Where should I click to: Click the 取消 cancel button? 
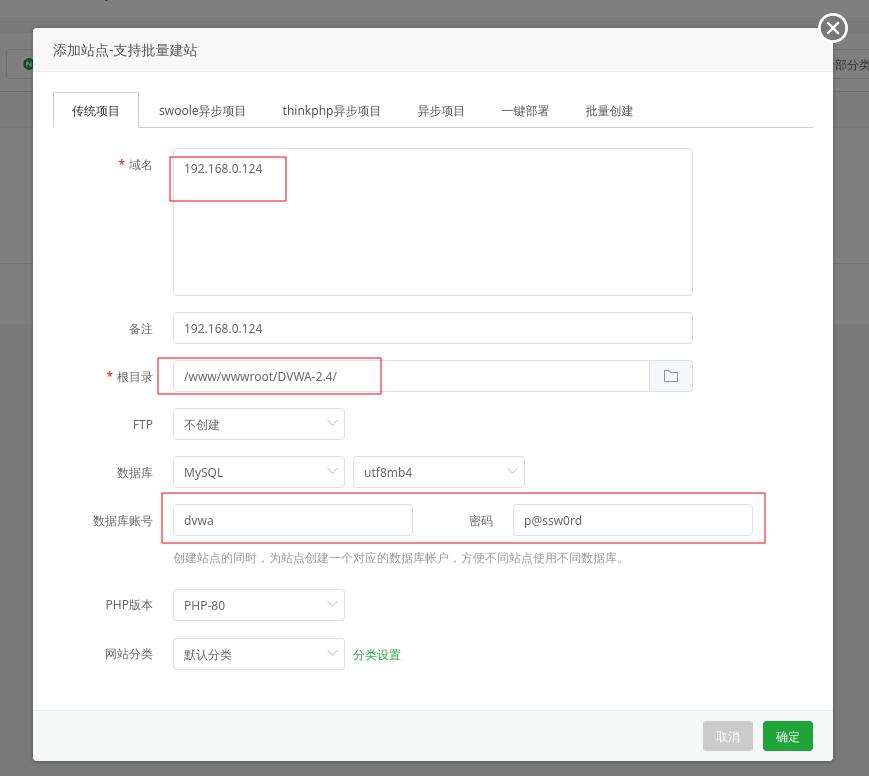(x=728, y=737)
